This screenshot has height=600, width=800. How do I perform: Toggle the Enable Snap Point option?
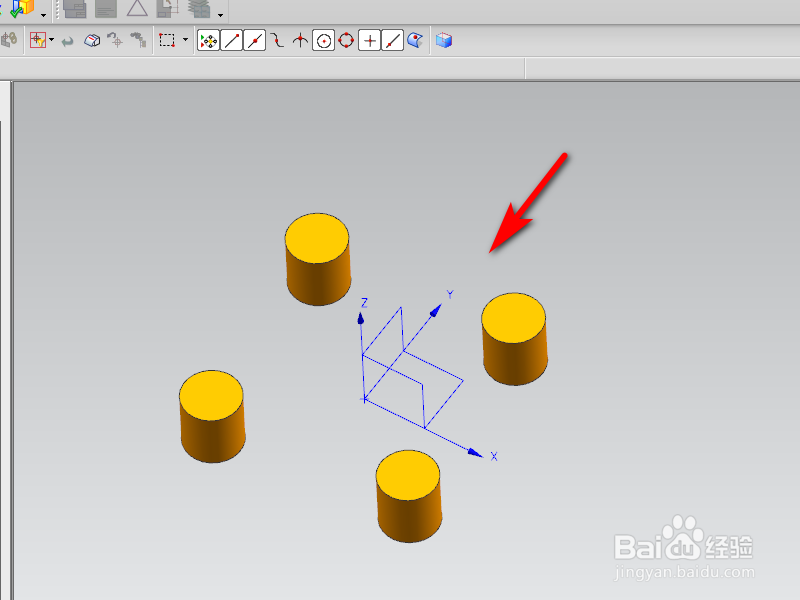(208, 40)
